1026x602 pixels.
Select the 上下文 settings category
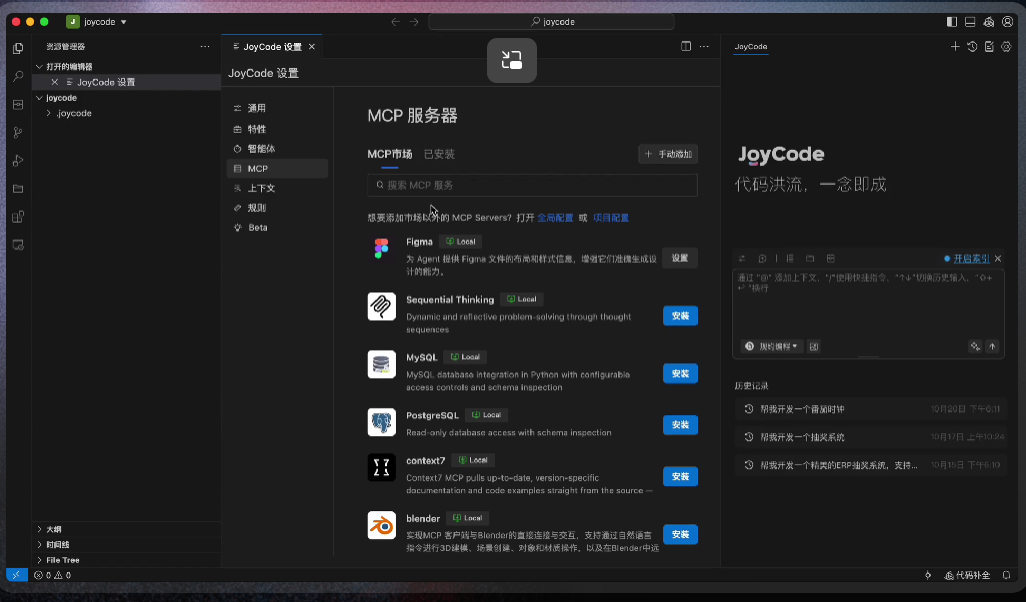[x=277, y=188]
